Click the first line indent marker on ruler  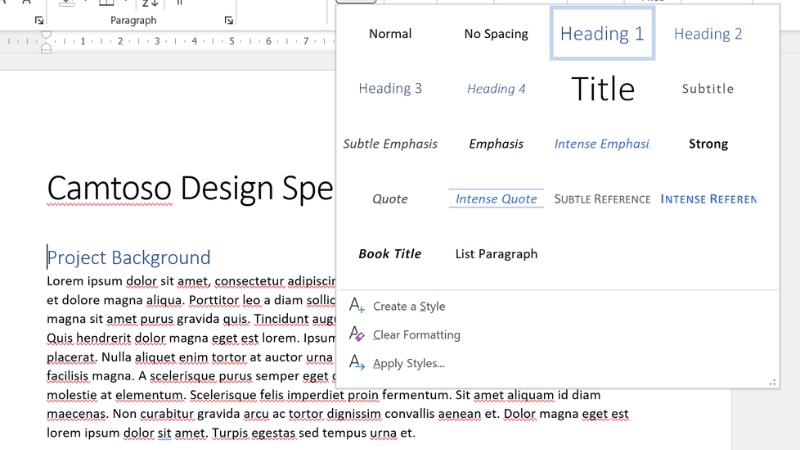(x=45, y=36)
